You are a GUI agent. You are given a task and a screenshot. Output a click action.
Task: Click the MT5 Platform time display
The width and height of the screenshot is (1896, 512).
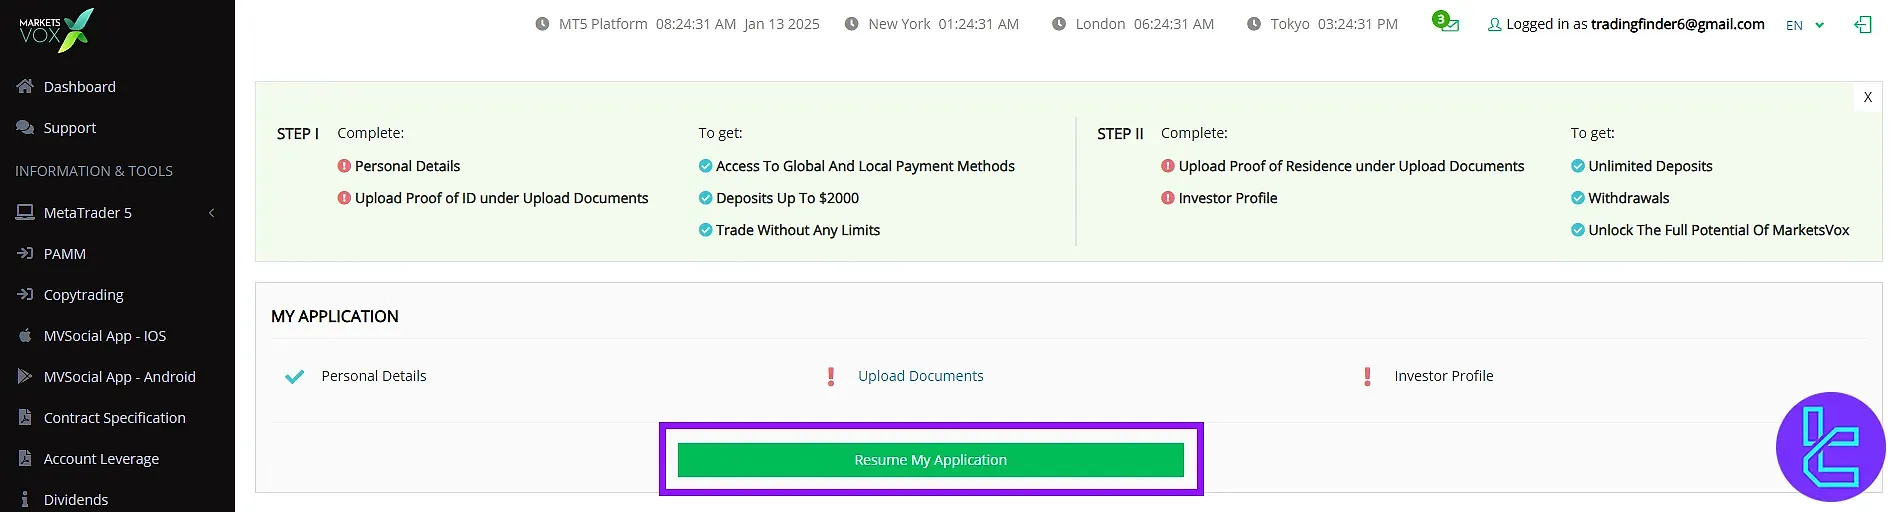point(689,24)
